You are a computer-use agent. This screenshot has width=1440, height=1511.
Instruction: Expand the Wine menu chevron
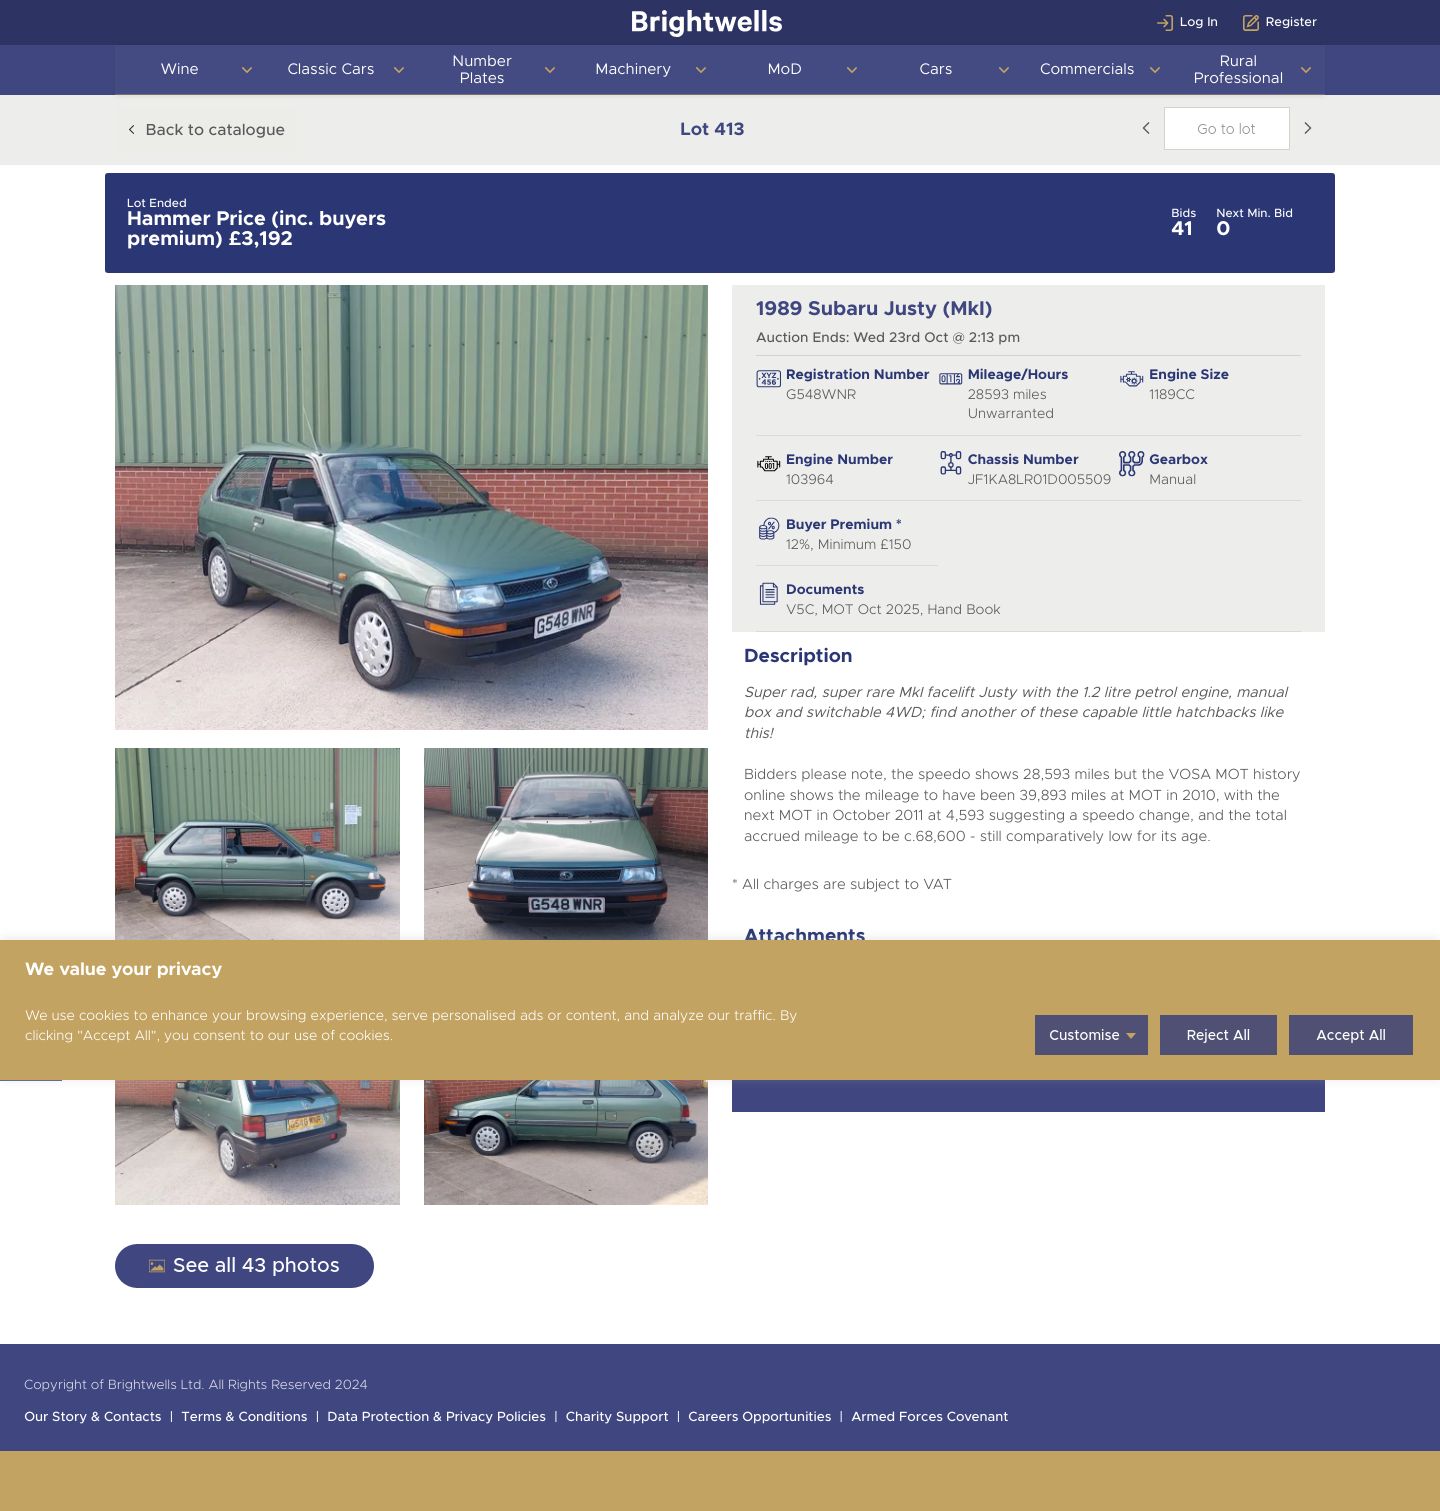(x=247, y=70)
